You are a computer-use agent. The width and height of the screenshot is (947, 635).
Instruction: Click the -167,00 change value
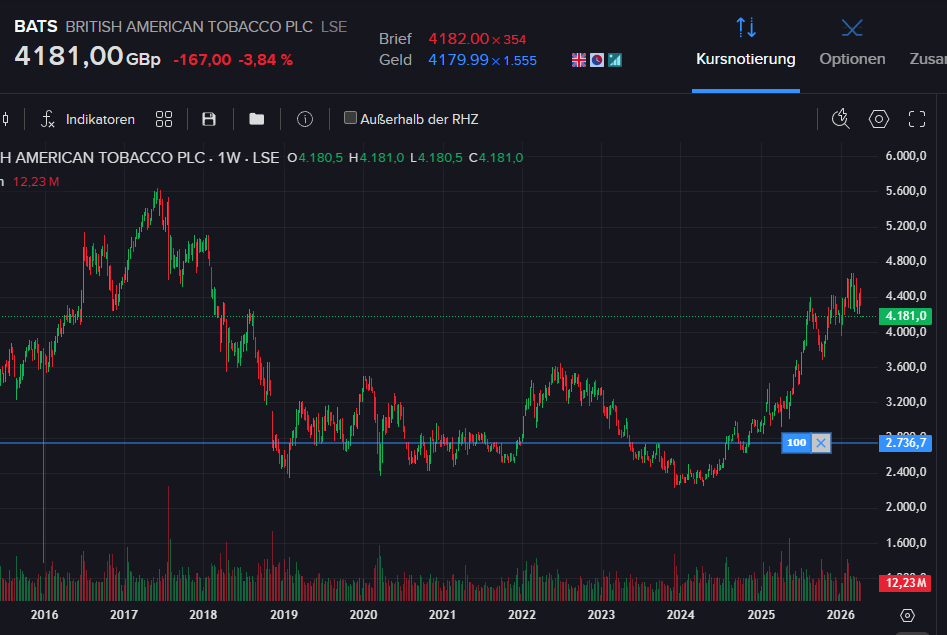(x=202, y=60)
